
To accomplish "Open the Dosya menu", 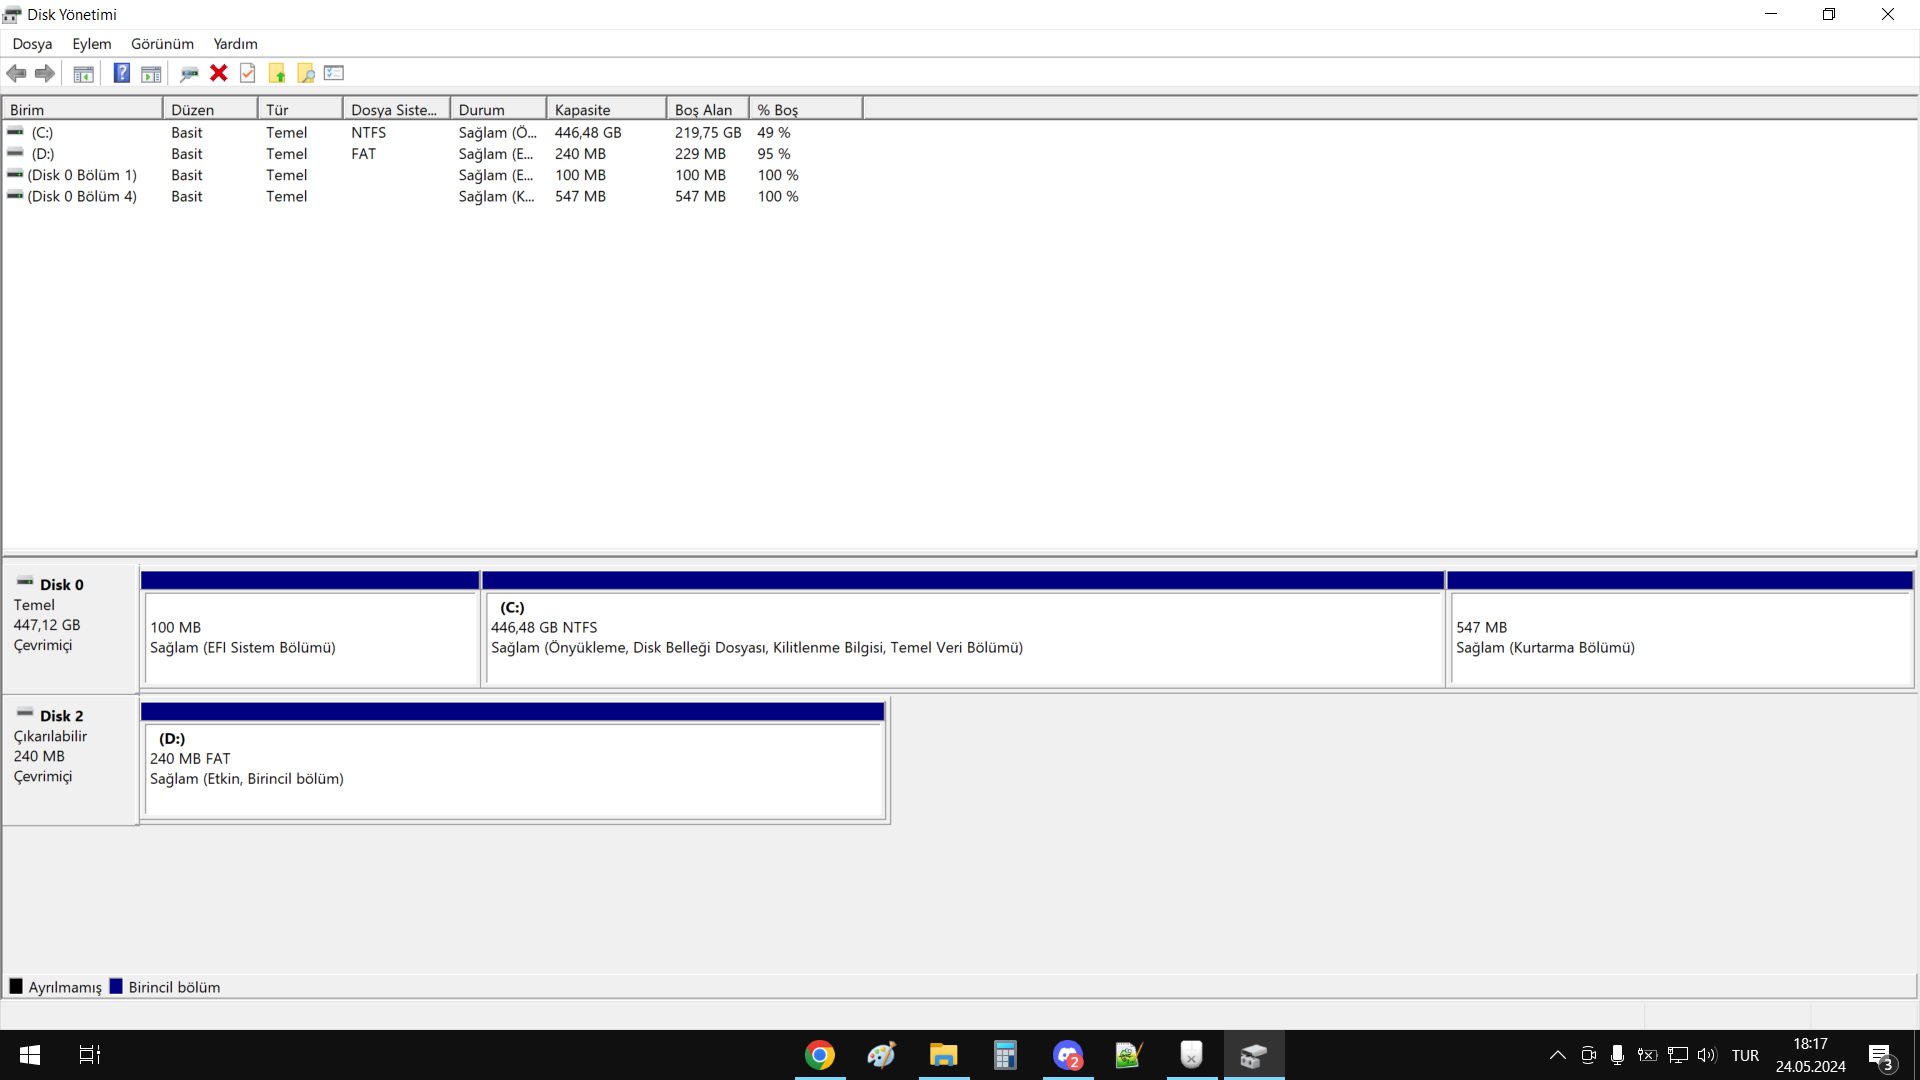I will [x=32, y=44].
